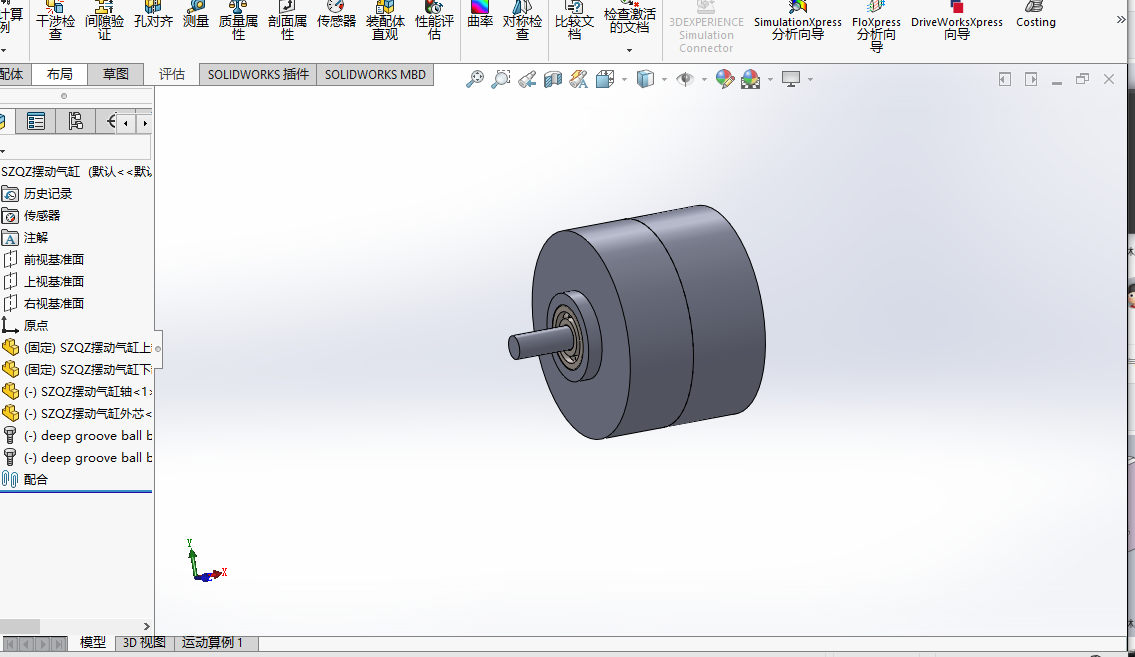Open the SOLIDWORKS MBD tab

click(x=375, y=75)
